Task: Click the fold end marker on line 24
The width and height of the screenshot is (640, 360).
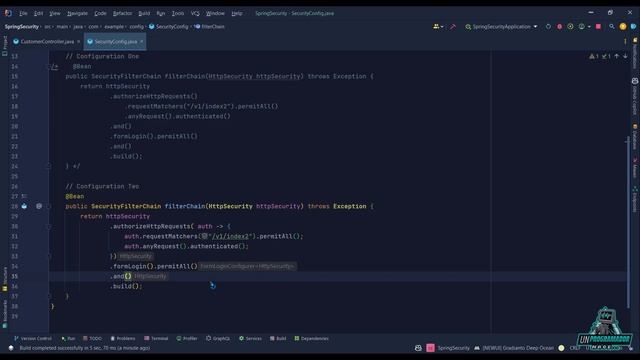Action: click(49, 167)
